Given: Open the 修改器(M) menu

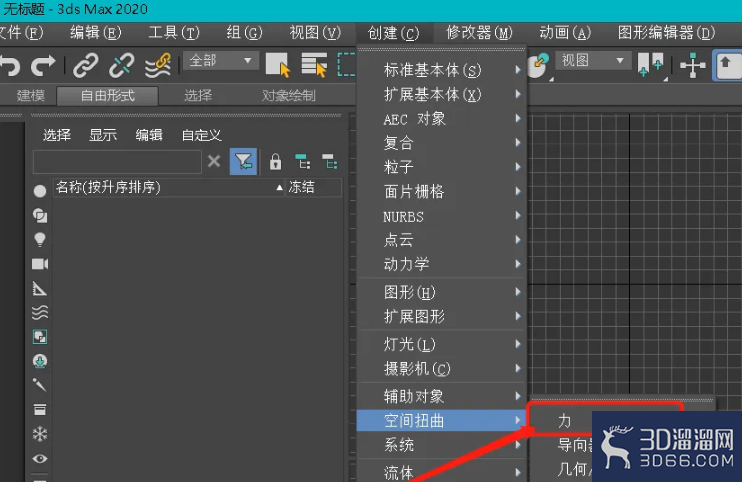Looking at the screenshot, I should tap(479, 33).
